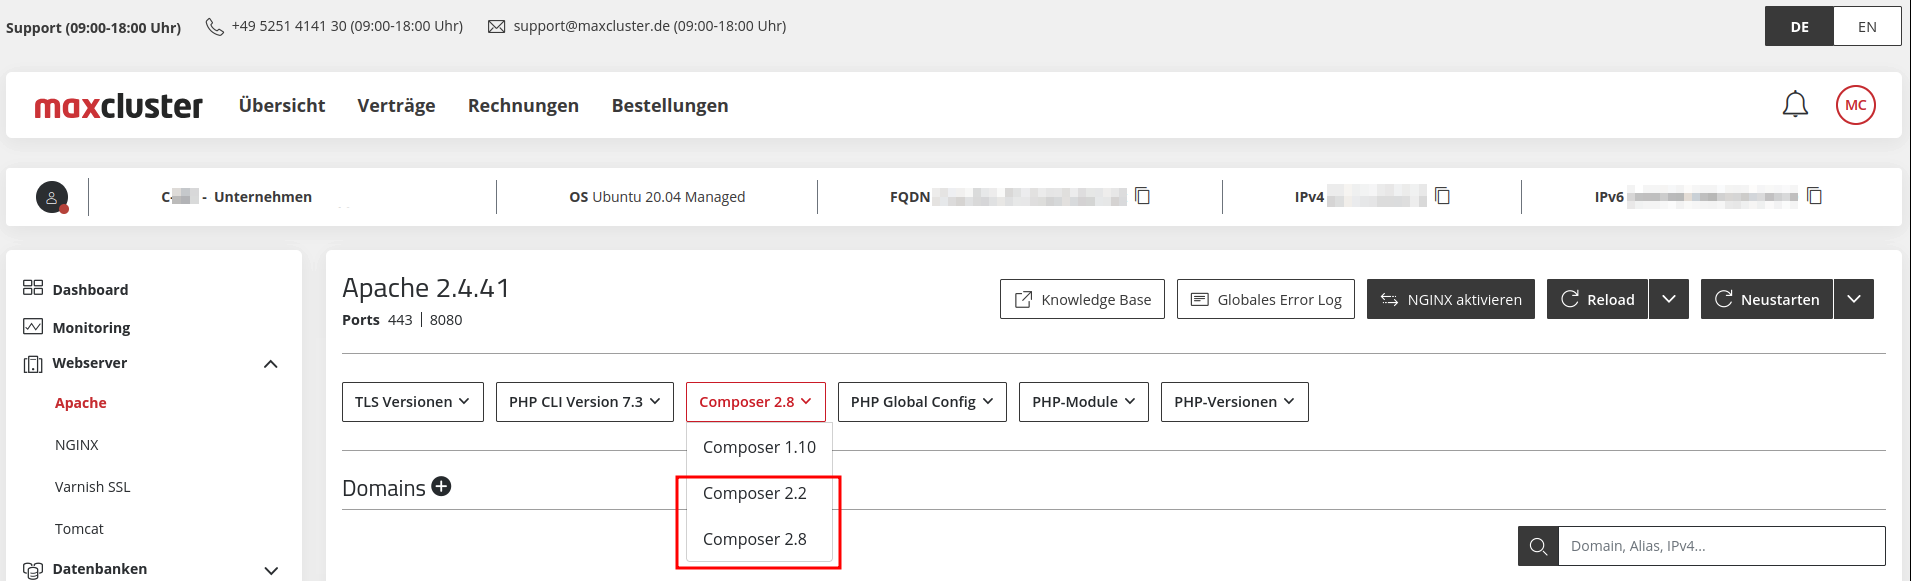Go to the Bestellungen tab
Viewport: 1911px width, 581px height.
pyautogui.click(x=670, y=105)
